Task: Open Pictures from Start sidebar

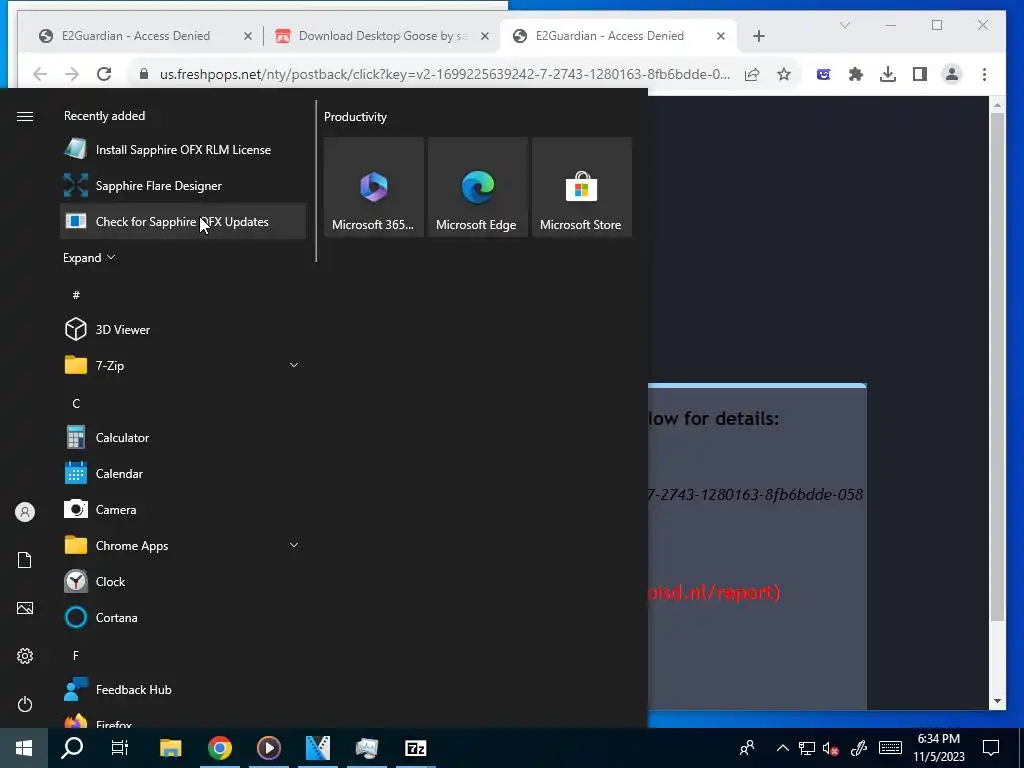Action: tap(25, 608)
